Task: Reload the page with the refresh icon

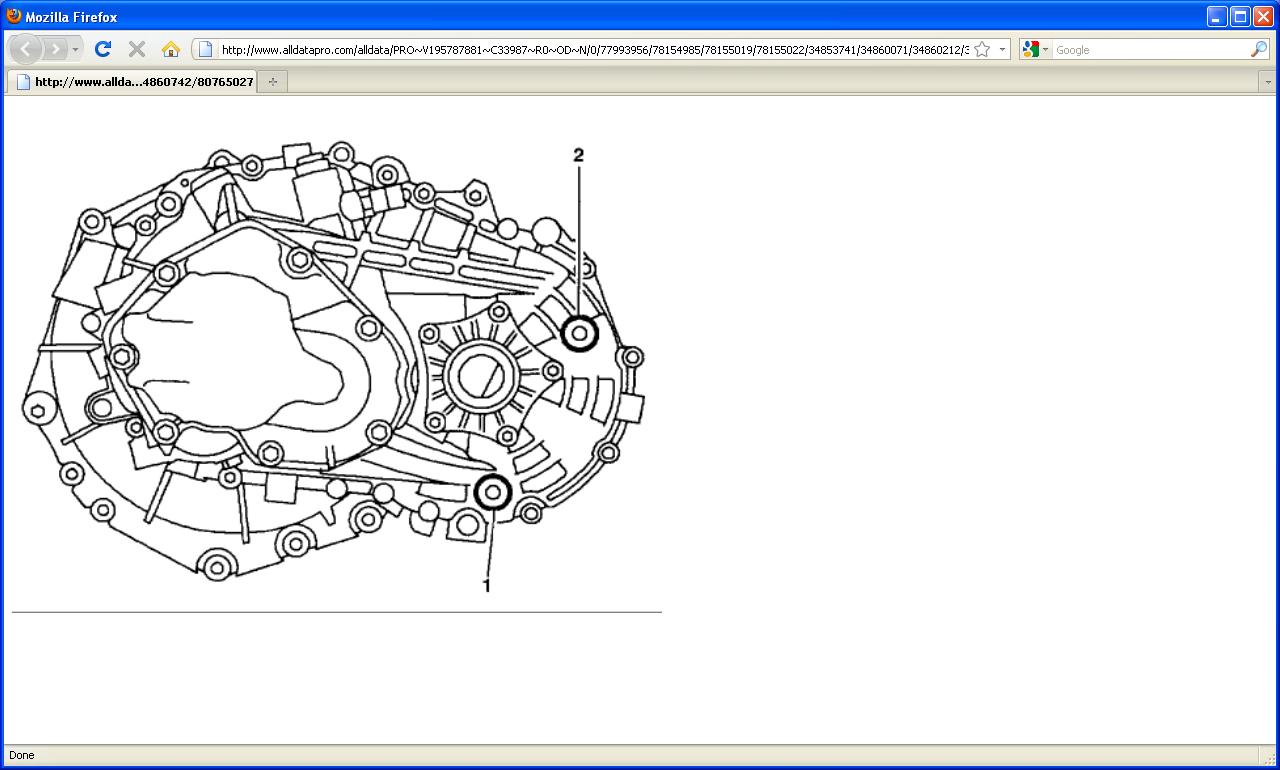Action: click(x=102, y=49)
